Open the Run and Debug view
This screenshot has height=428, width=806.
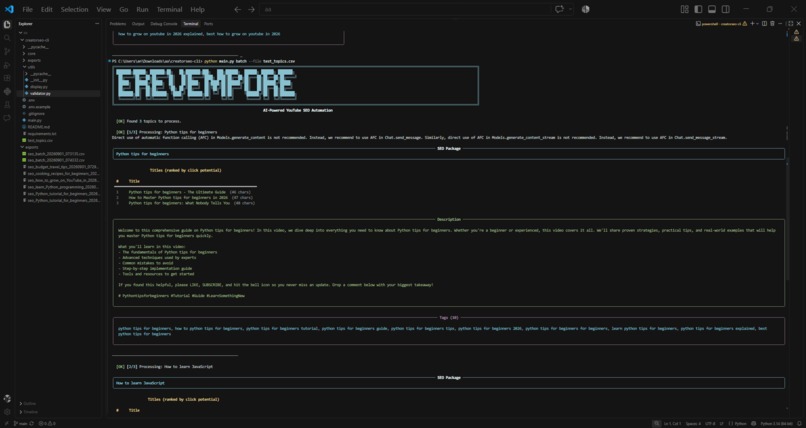click(7, 65)
